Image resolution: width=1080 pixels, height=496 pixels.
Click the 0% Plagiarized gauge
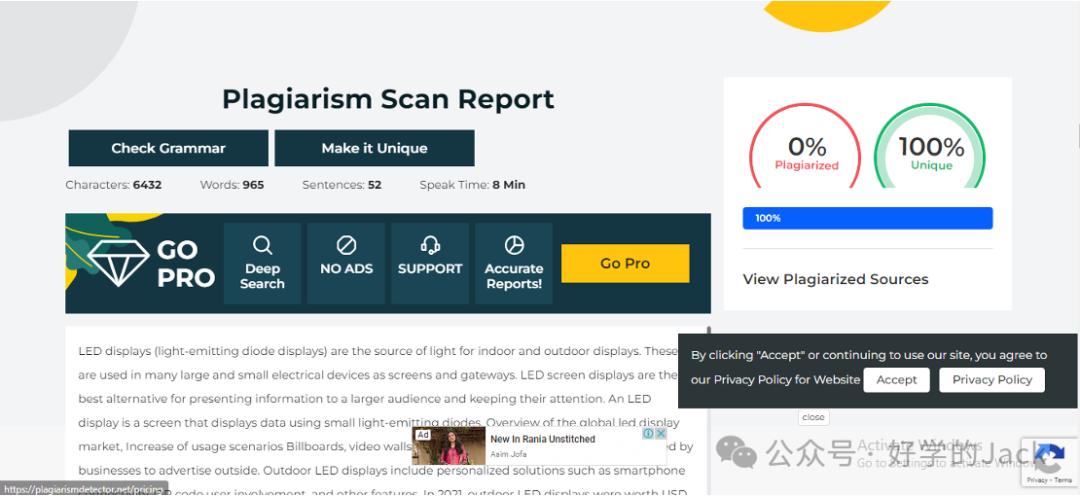[x=806, y=150]
